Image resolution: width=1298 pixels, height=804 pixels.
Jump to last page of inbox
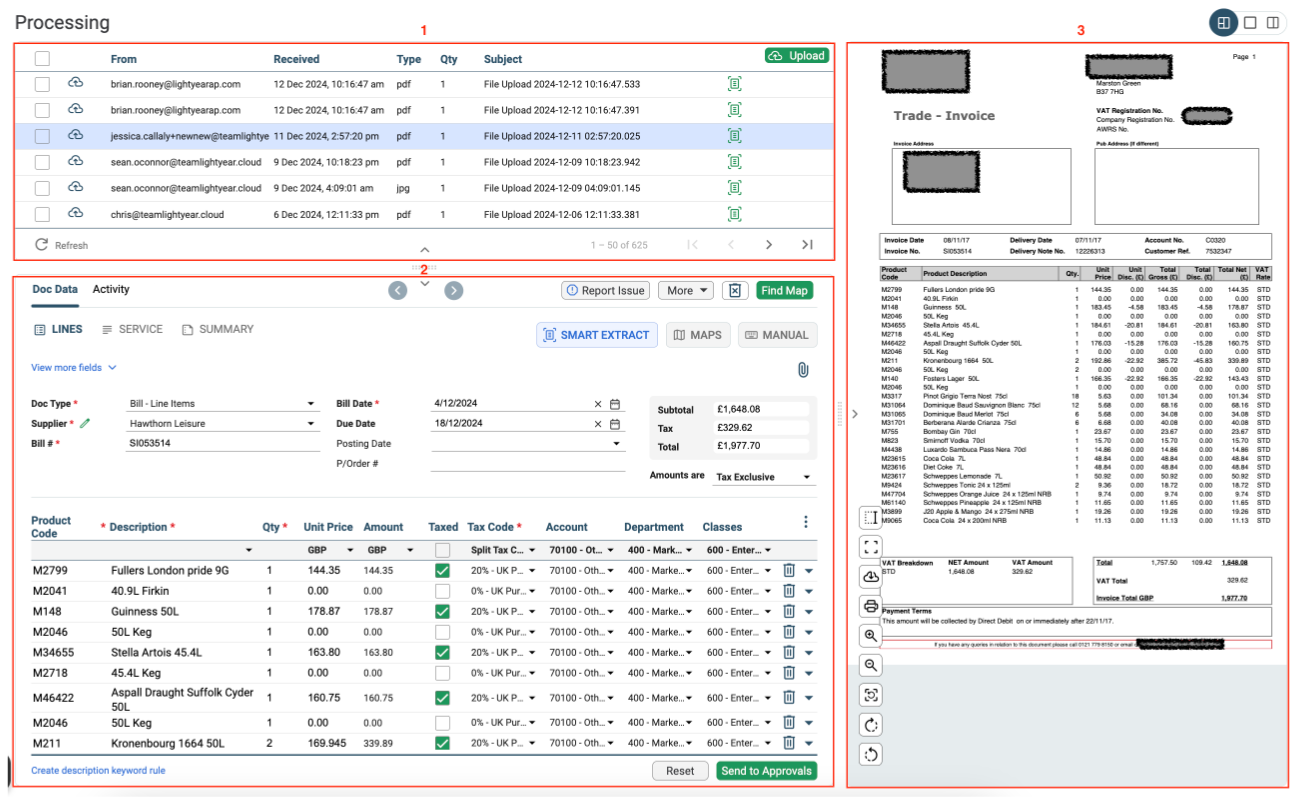[x=807, y=244]
